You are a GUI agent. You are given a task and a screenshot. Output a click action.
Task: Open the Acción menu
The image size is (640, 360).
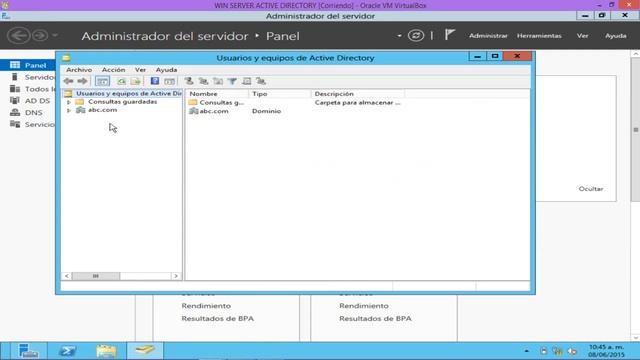click(113, 70)
